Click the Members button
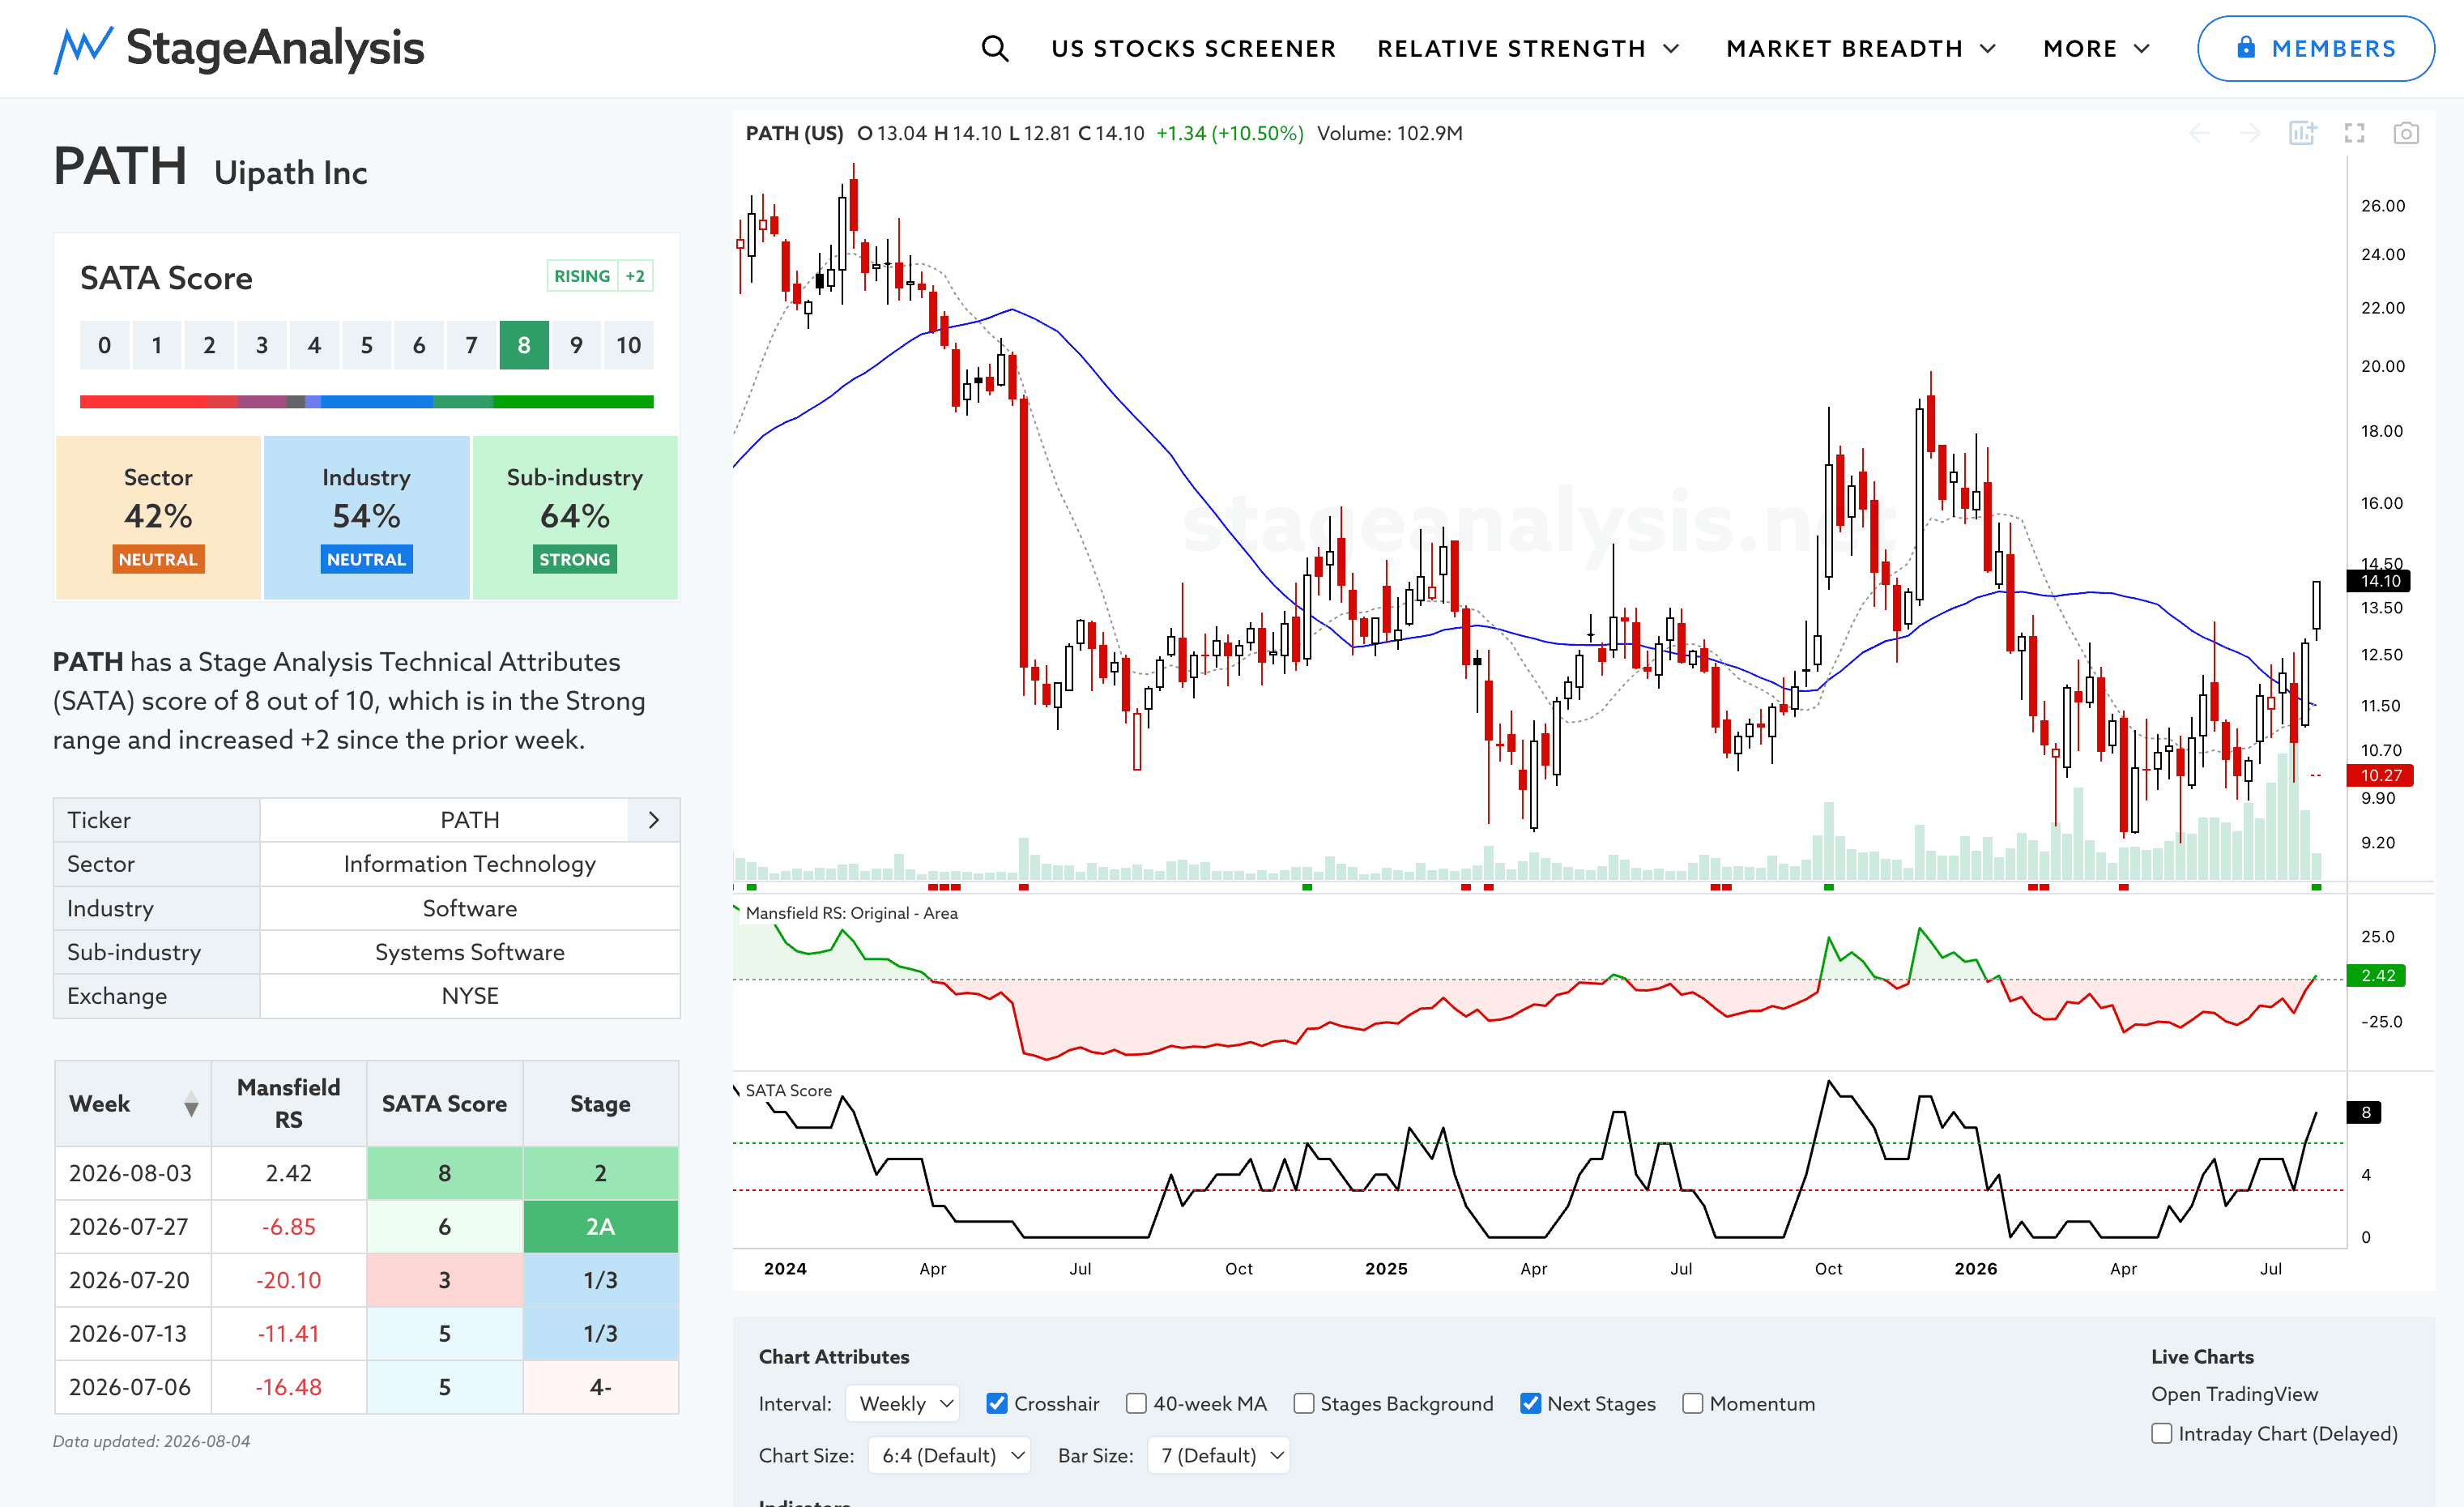The width and height of the screenshot is (2464, 1507). click(x=2315, y=48)
